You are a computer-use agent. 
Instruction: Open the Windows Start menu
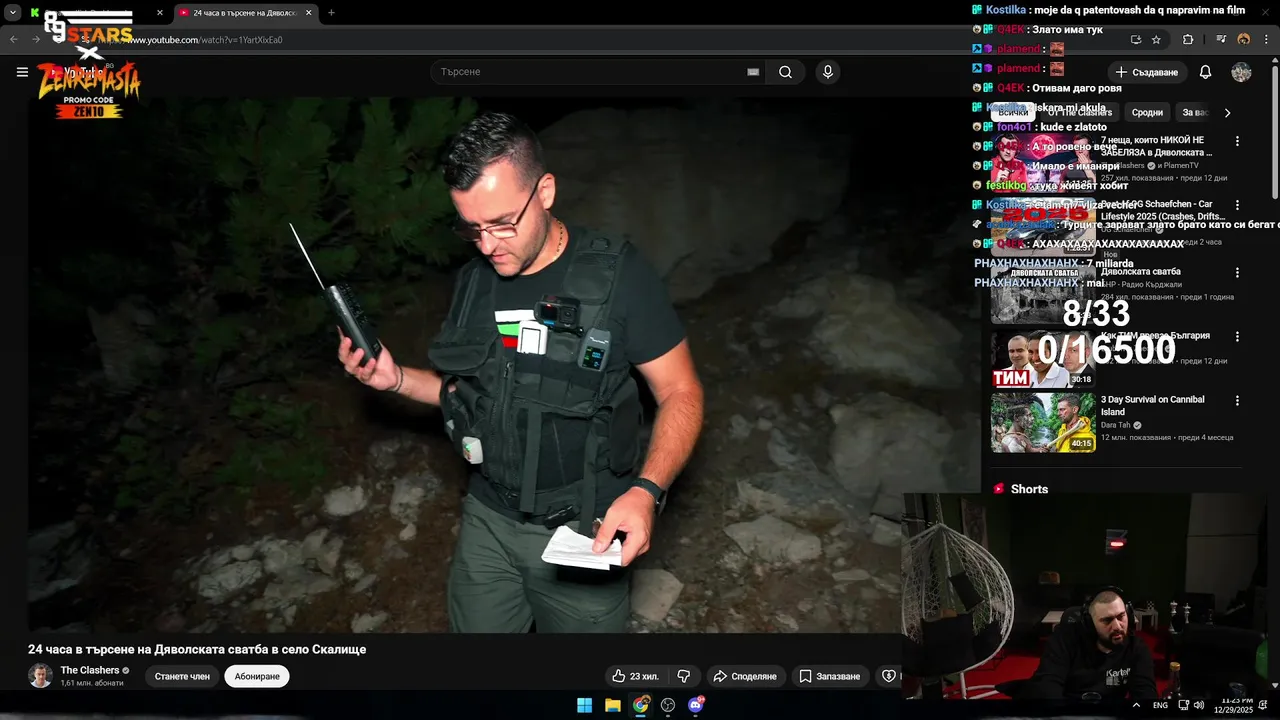coord(584,705)
